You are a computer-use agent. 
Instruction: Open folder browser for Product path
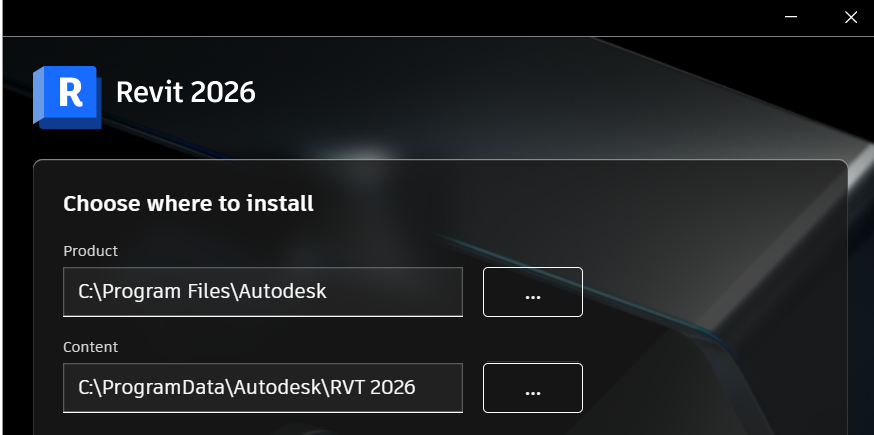(533, 292)
